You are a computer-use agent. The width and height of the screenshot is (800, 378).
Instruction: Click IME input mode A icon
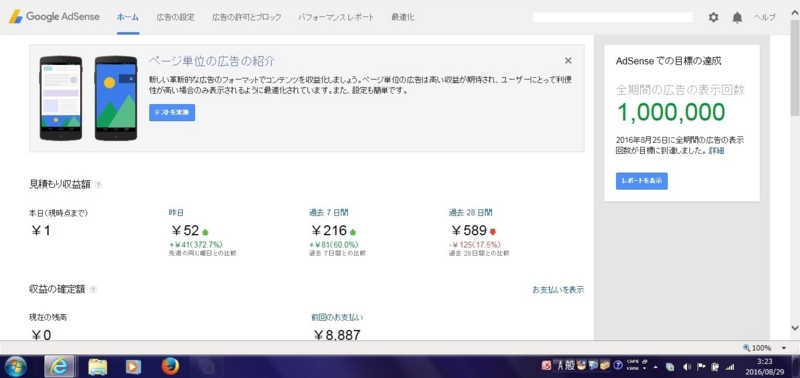click(560, 366)
